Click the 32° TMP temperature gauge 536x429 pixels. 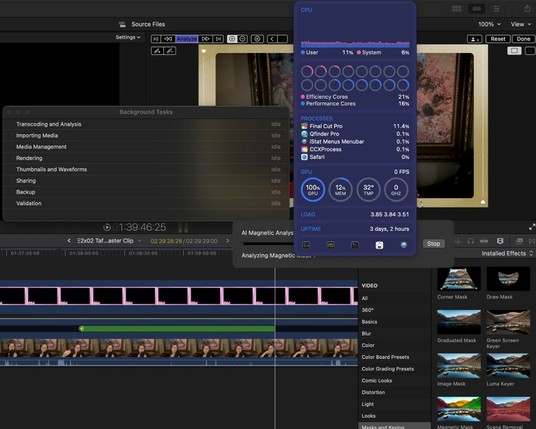click(x=368, y=189)
